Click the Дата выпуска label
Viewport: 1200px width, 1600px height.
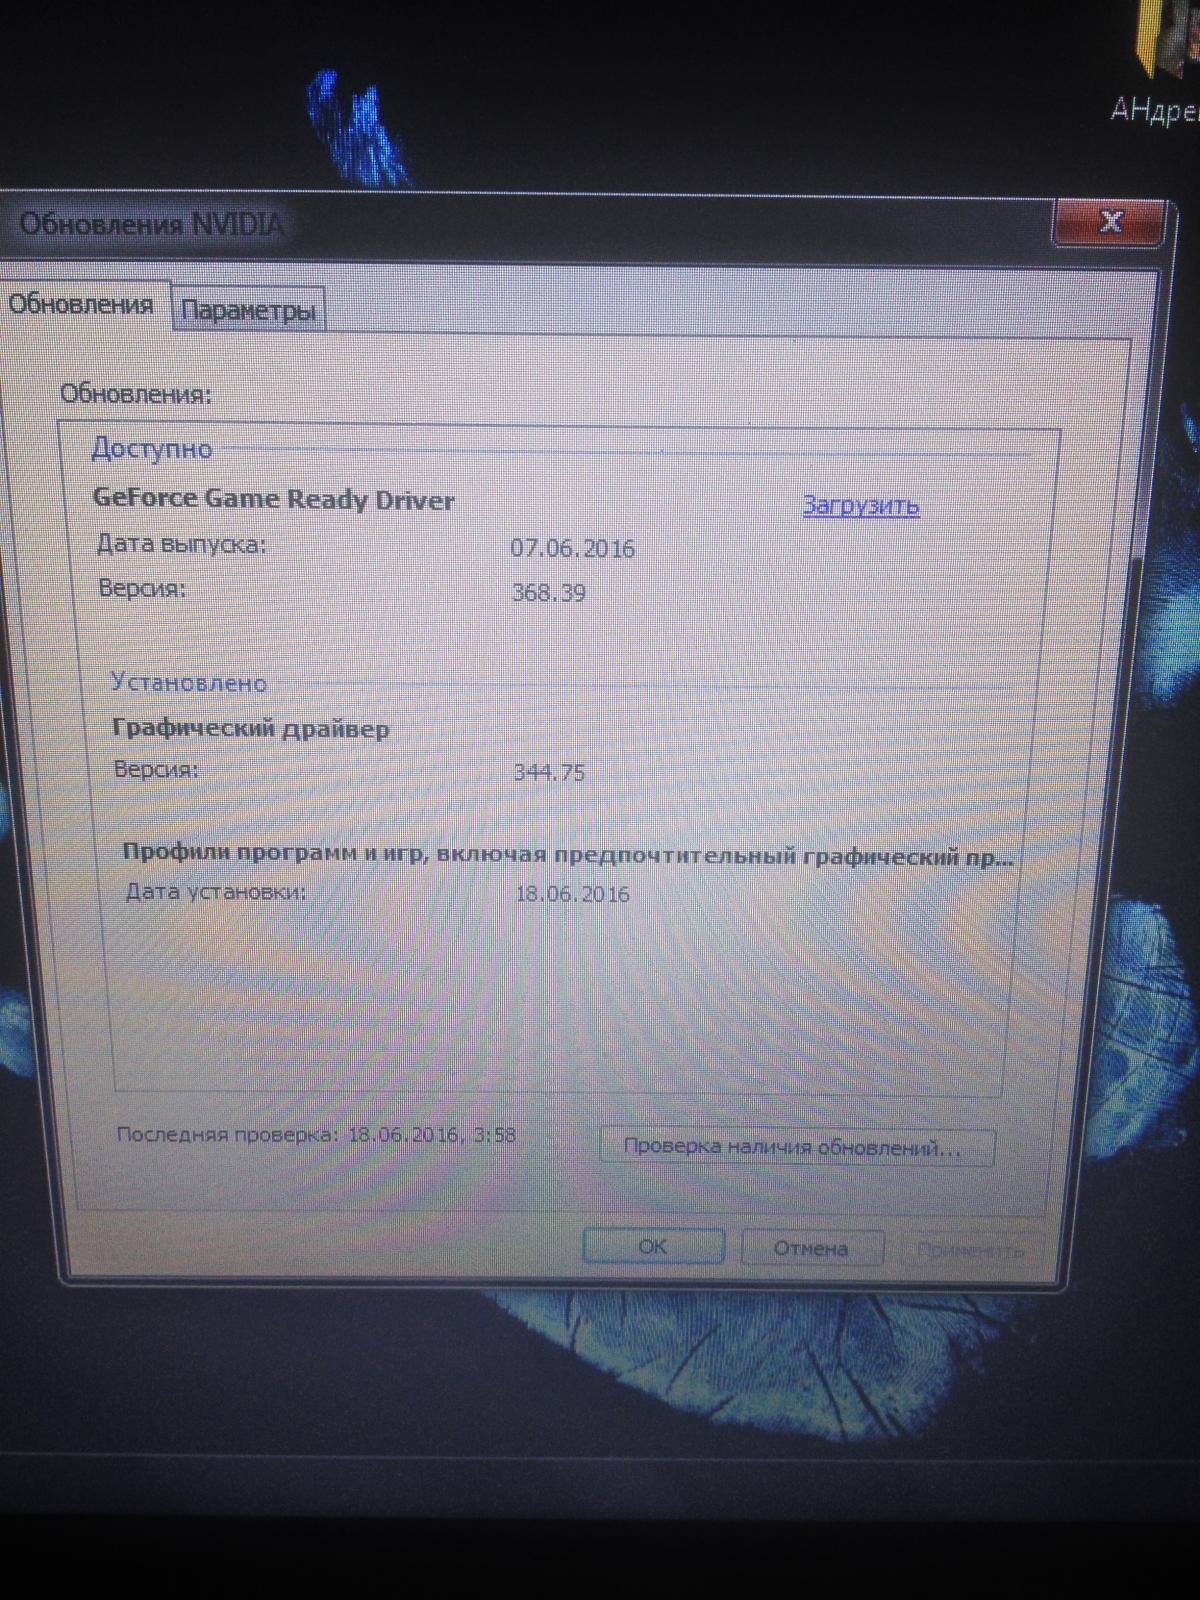pos(182,545)
